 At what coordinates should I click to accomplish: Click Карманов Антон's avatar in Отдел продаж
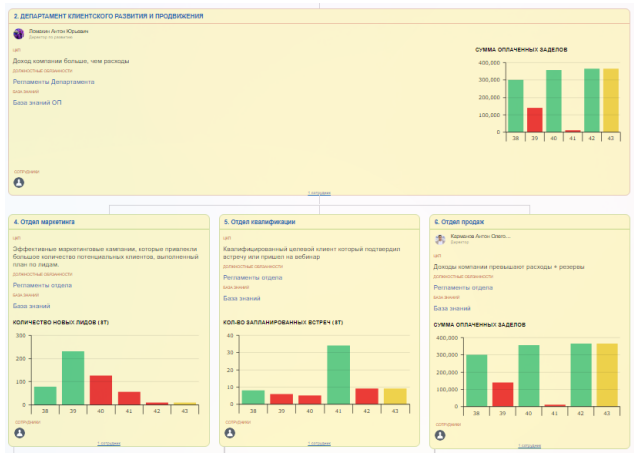[440, 239]
